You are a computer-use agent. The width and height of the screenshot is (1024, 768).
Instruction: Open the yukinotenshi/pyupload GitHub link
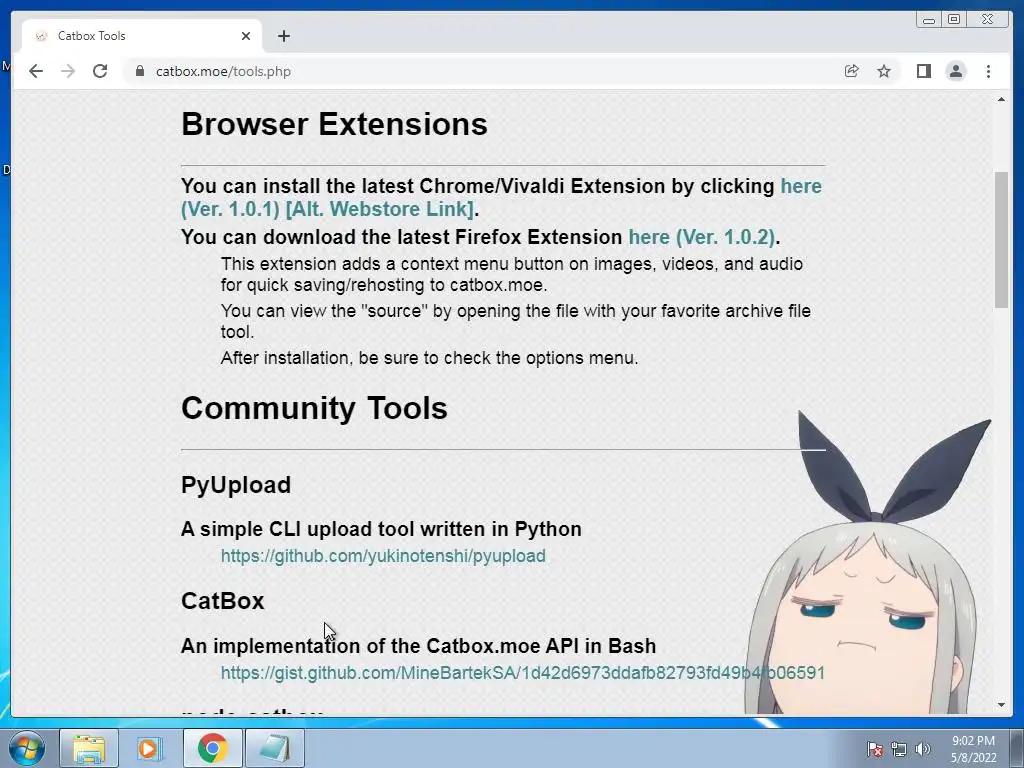(383, 556)
